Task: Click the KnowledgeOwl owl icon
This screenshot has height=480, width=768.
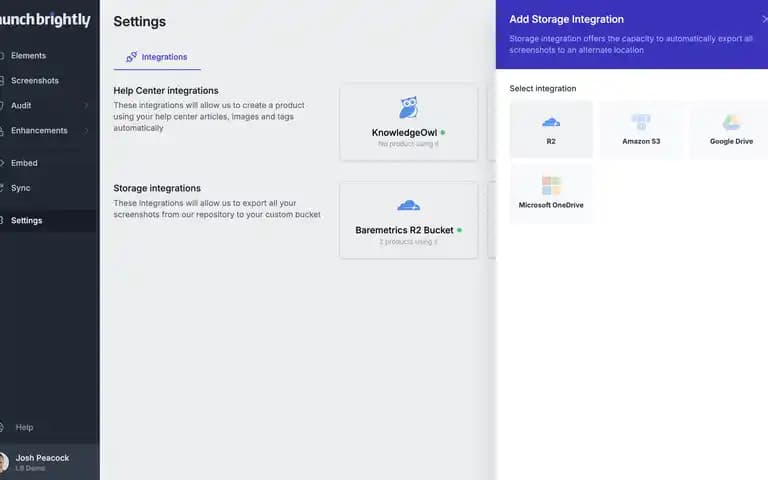Action: pos(408,108)
